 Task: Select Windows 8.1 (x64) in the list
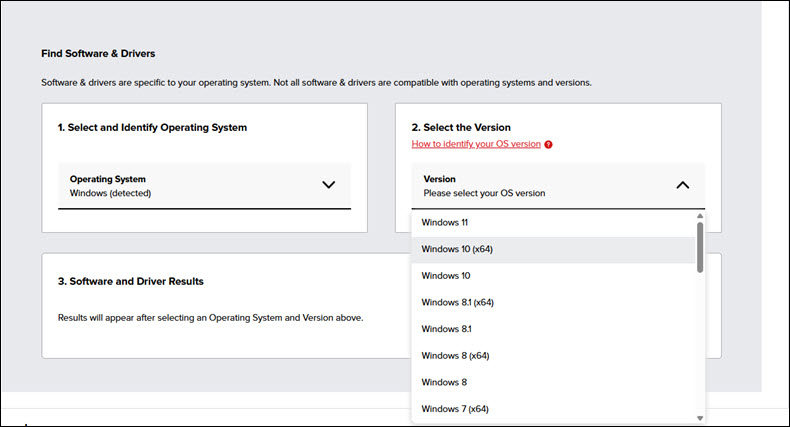pos(553,303)
